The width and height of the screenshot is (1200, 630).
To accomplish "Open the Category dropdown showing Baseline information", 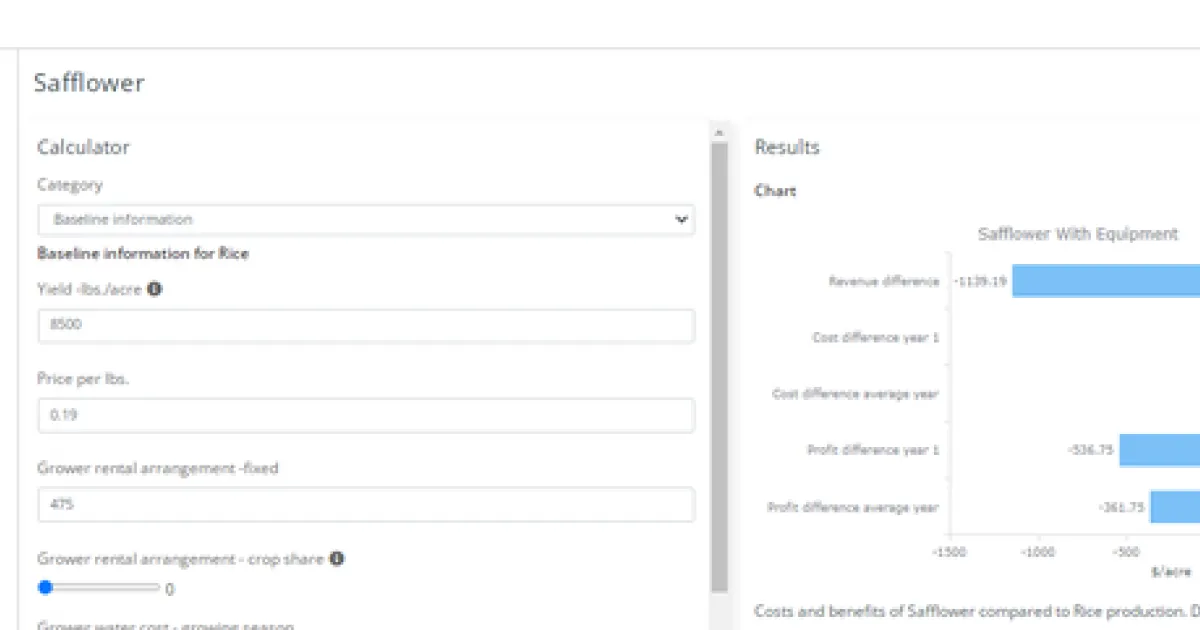I will [x=366, y=219].
